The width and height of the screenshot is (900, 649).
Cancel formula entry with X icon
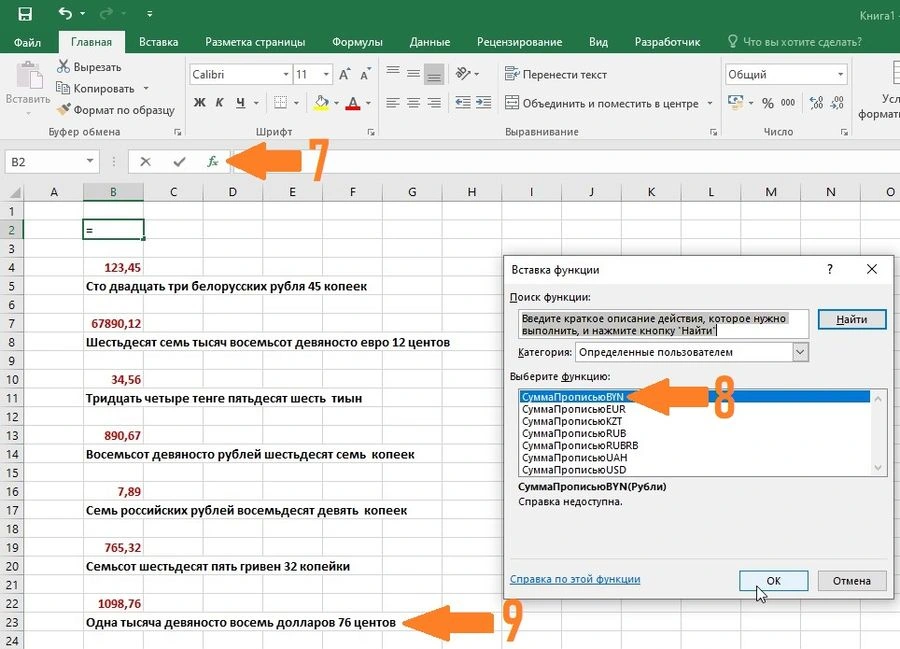(x=146, y=161)
